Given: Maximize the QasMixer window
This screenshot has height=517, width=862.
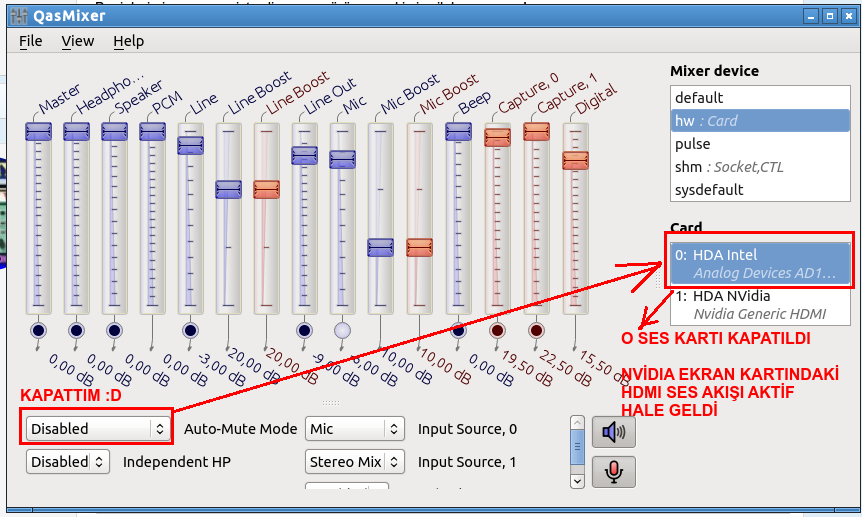Looking at the screenshot, I should tap(830, 16).
